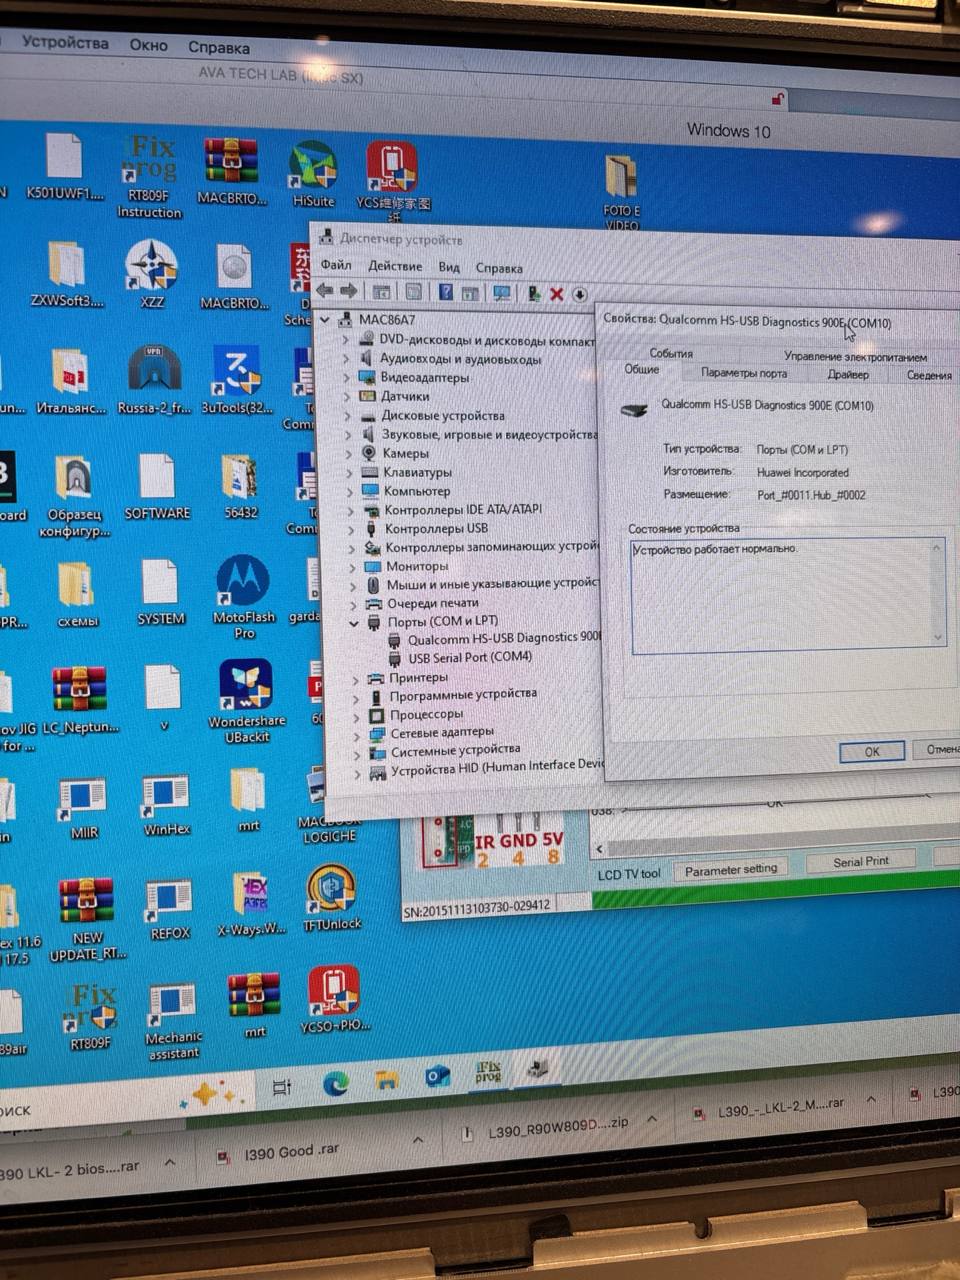
Task: Open the 3uTools desktop shortcut
Action: pyautogui.click(x=236, y=380)
